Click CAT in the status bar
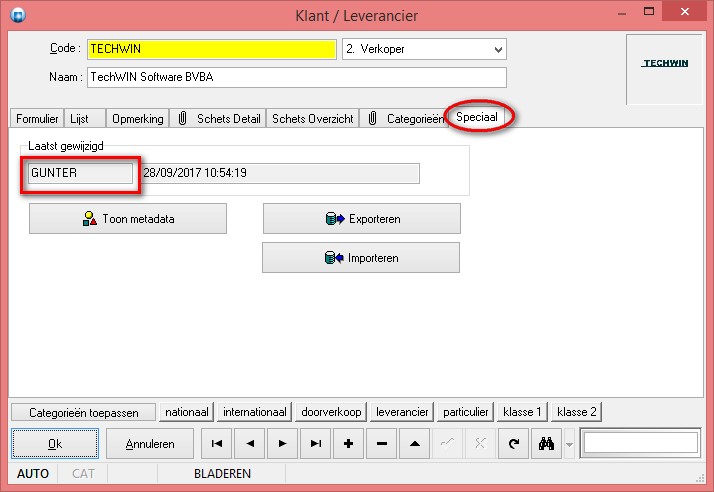 click(x=83, y=474)
